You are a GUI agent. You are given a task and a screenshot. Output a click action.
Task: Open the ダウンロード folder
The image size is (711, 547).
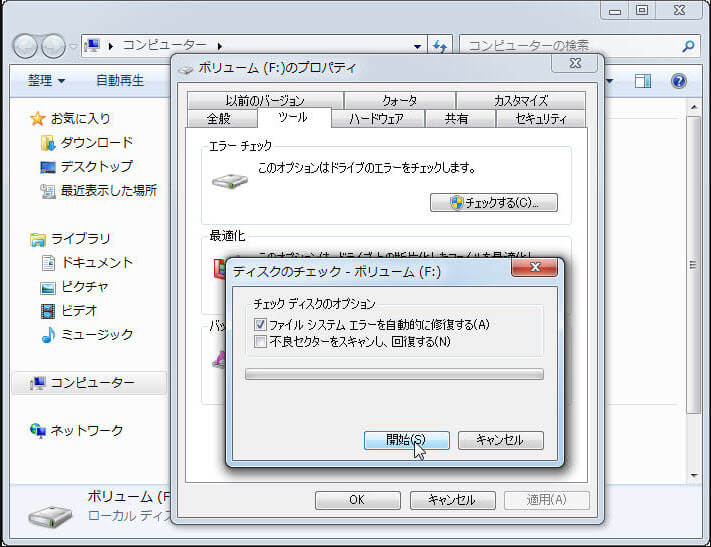(97, 143)
